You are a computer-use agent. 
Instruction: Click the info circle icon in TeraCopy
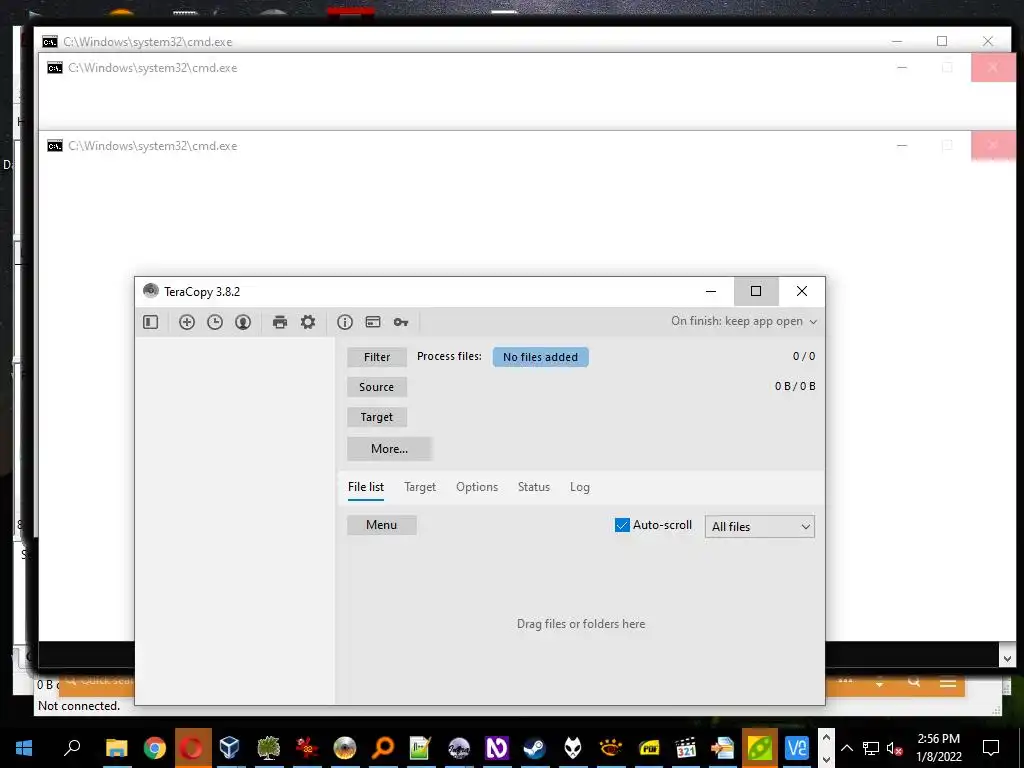[345, 322]
